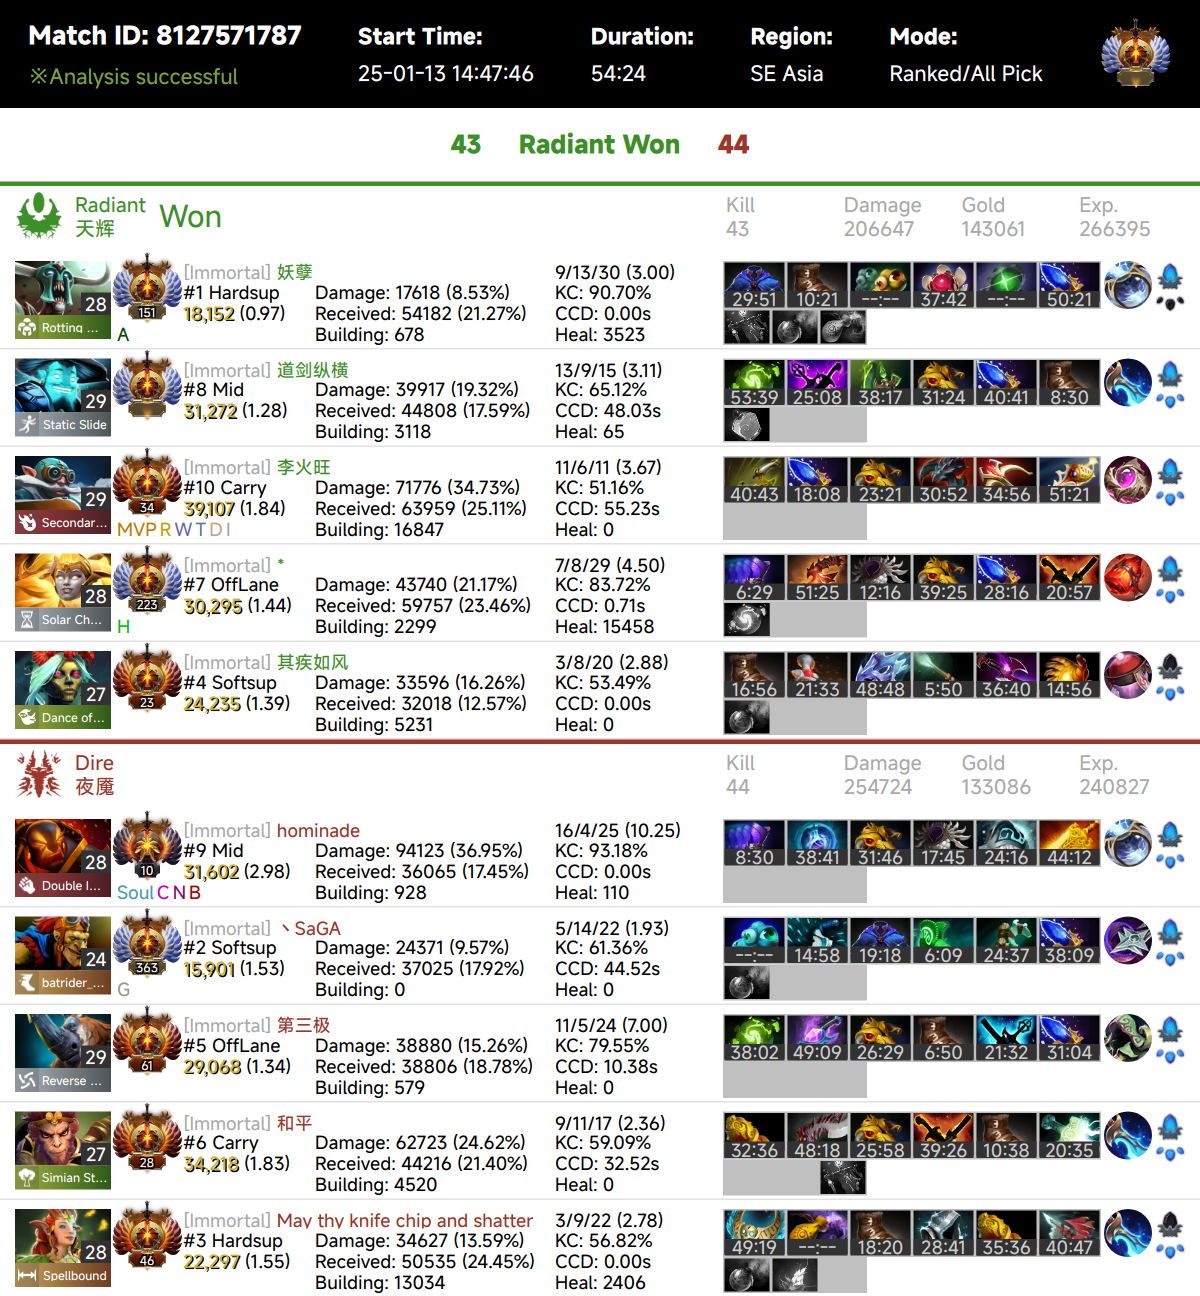Click item icon timed 44:12
The height and width of the screenshot is (1296, 1200).
[1069, 843]
